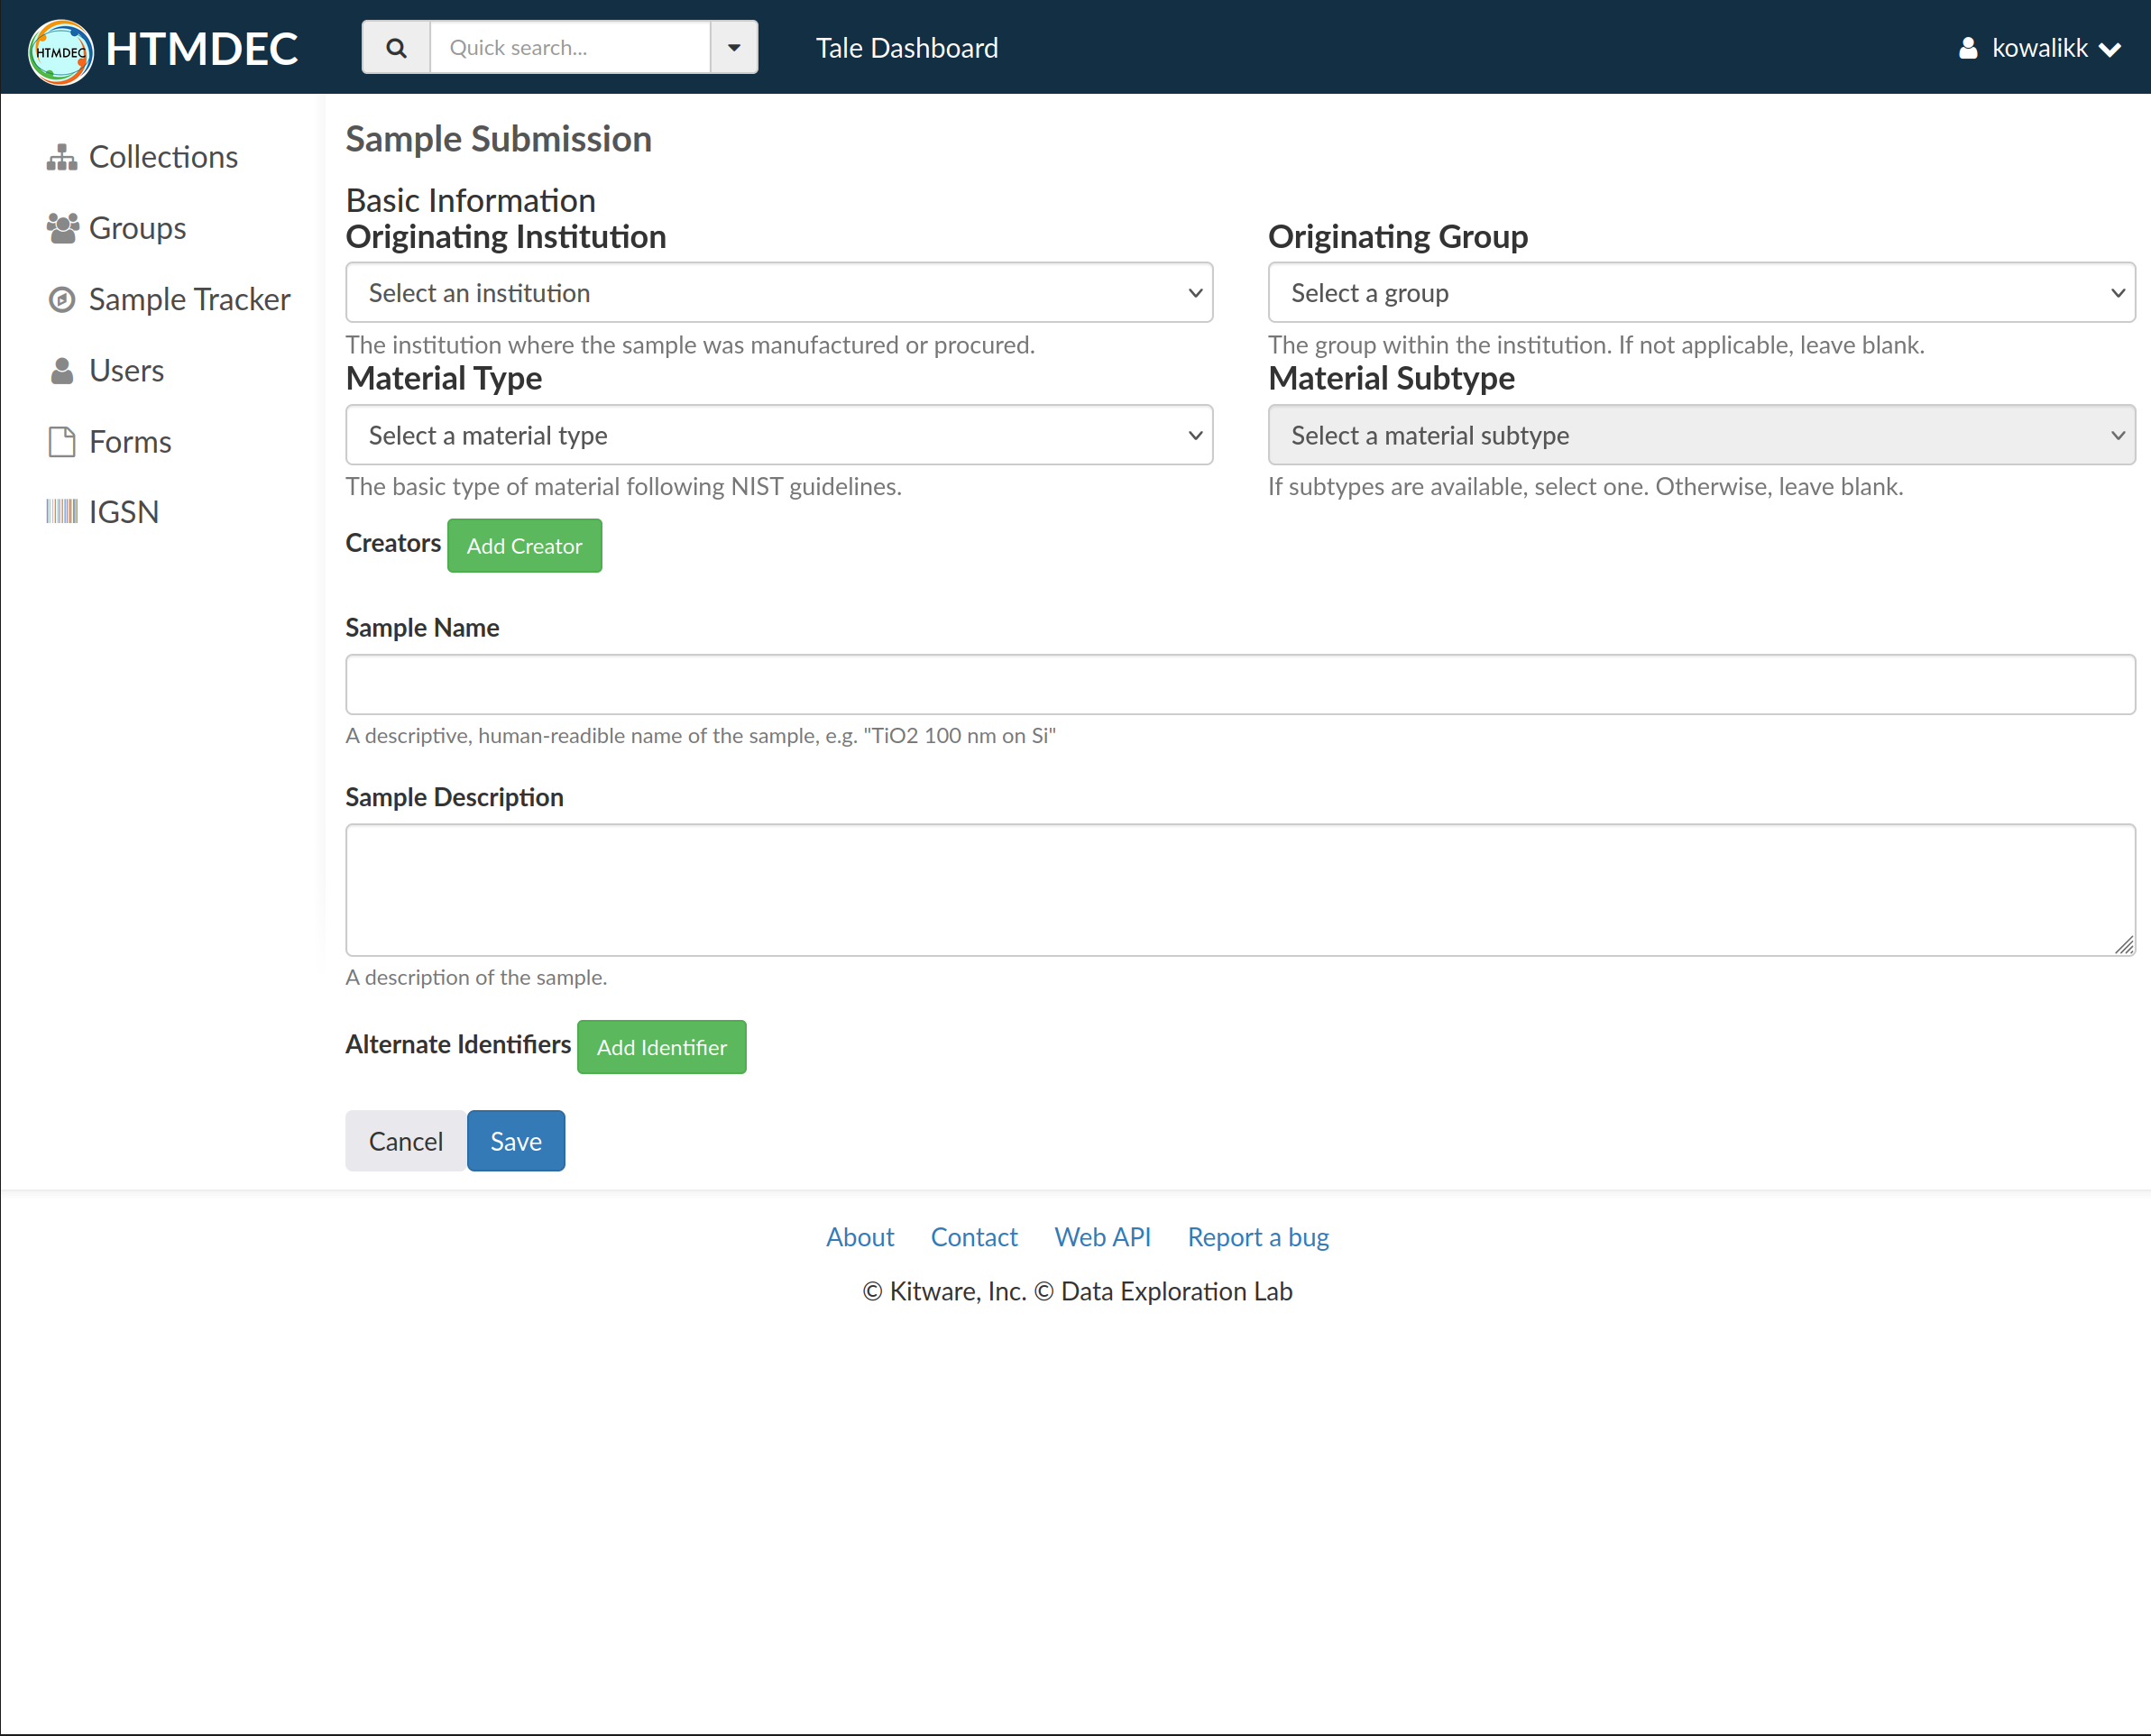2151x1736 pixels.
Task: Click the Forms document icon
Action: (62, 442)
